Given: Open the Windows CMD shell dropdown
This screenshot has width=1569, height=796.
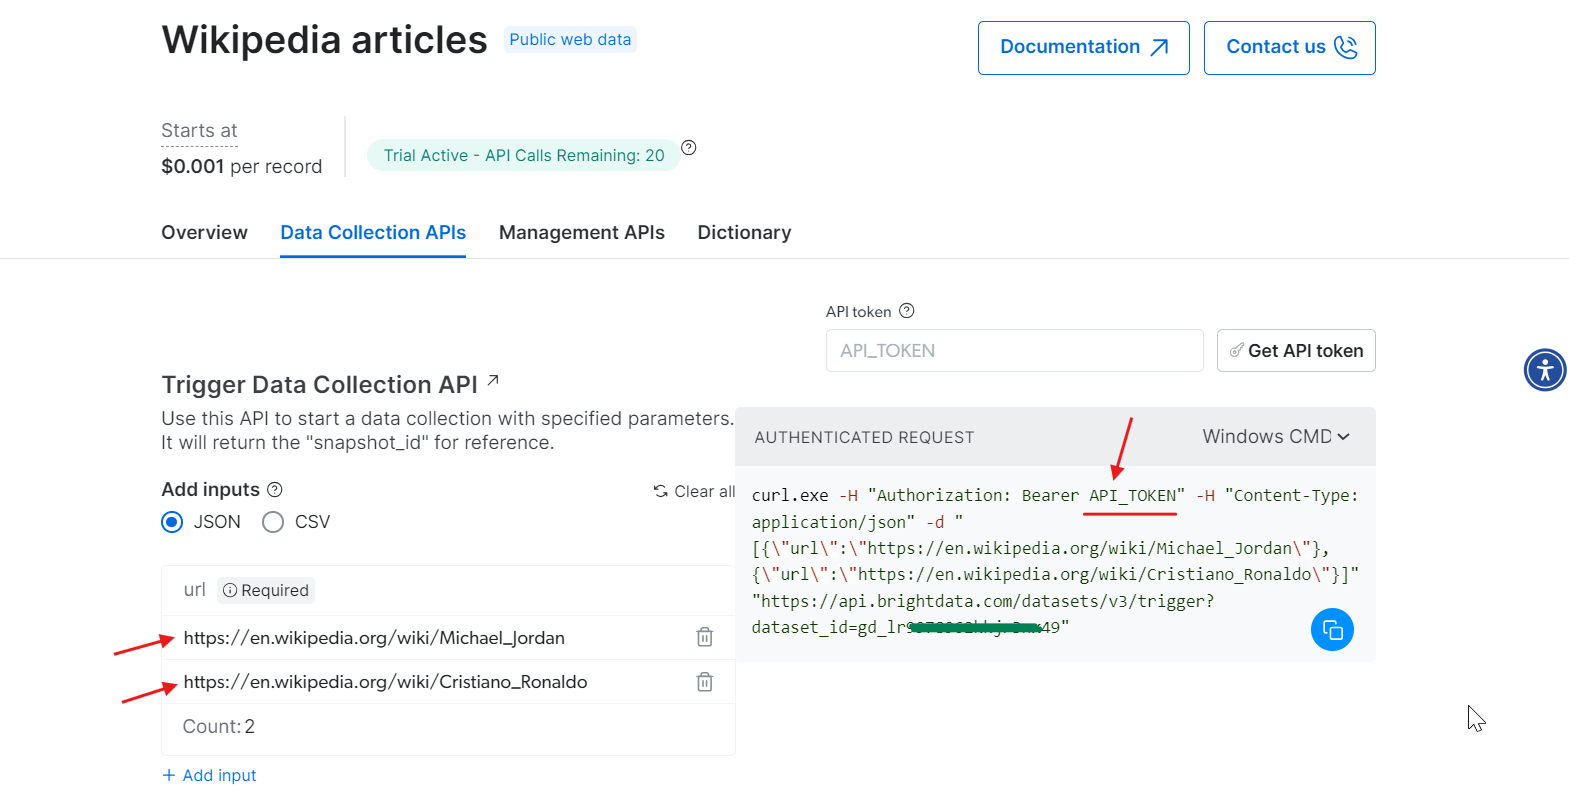Looking at the screenshot, I should (x=1276, y=437).
